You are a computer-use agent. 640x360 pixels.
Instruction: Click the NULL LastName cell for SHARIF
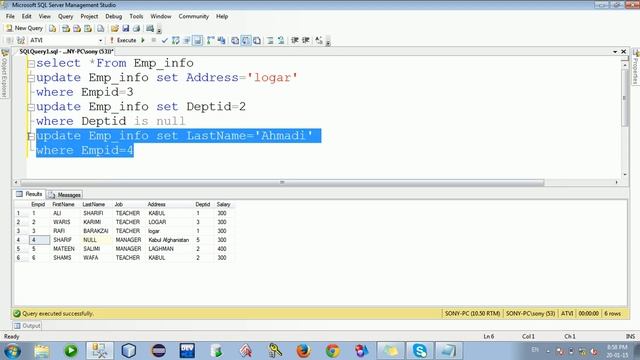click(x=96, y=240)
